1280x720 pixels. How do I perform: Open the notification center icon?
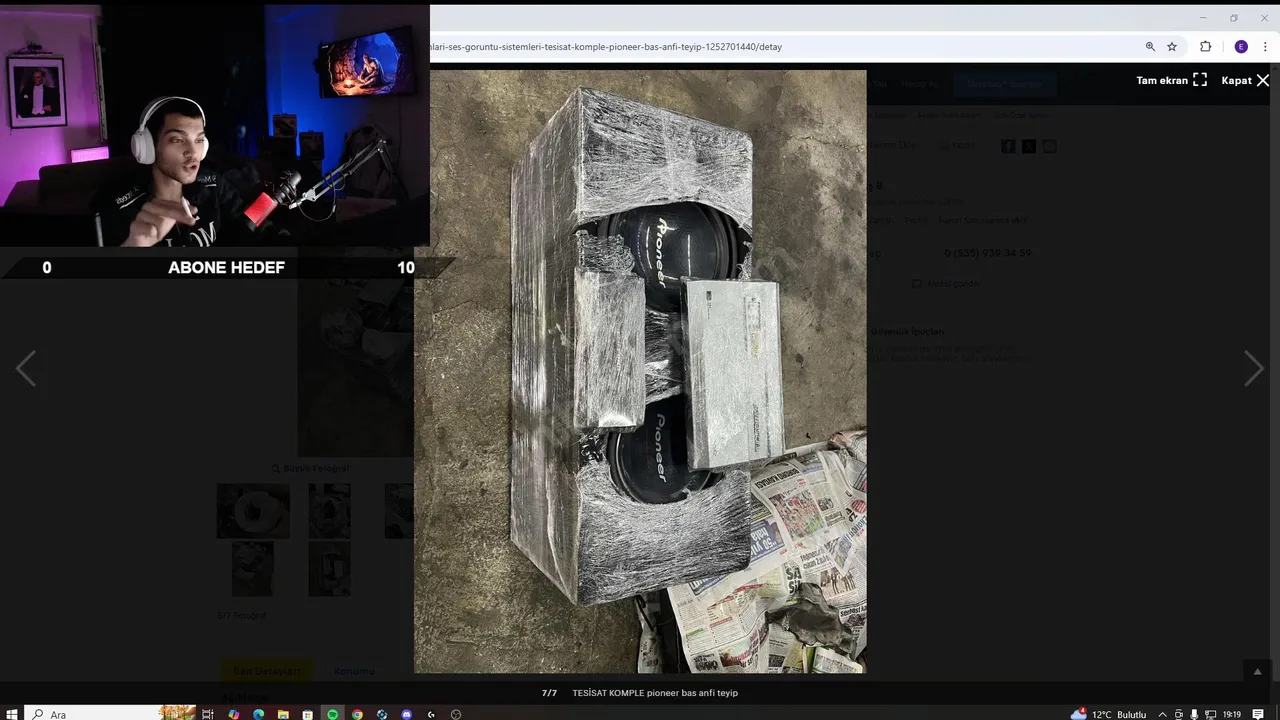(1258, 714)
